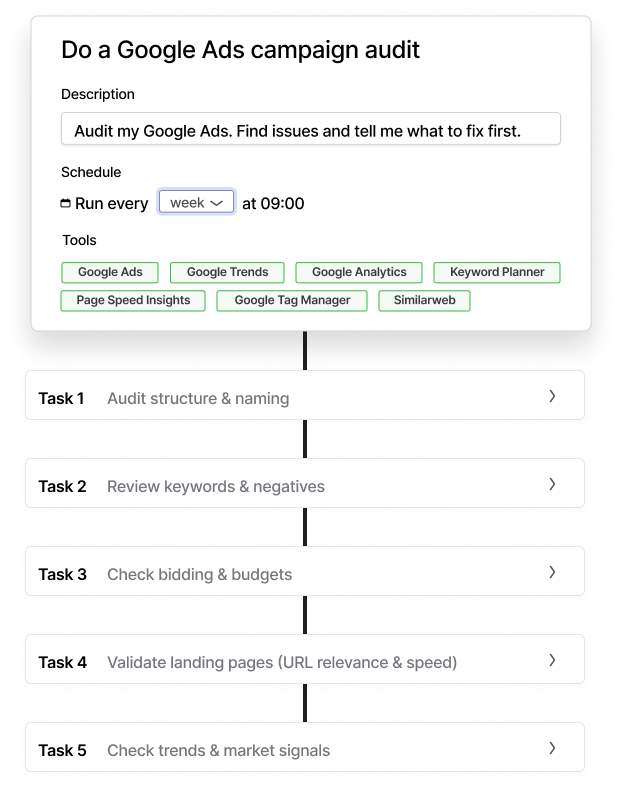This screenshot has width=622, height=785.
Task: Pick the Keyword Planner tool tag
Action: point(497,272)
